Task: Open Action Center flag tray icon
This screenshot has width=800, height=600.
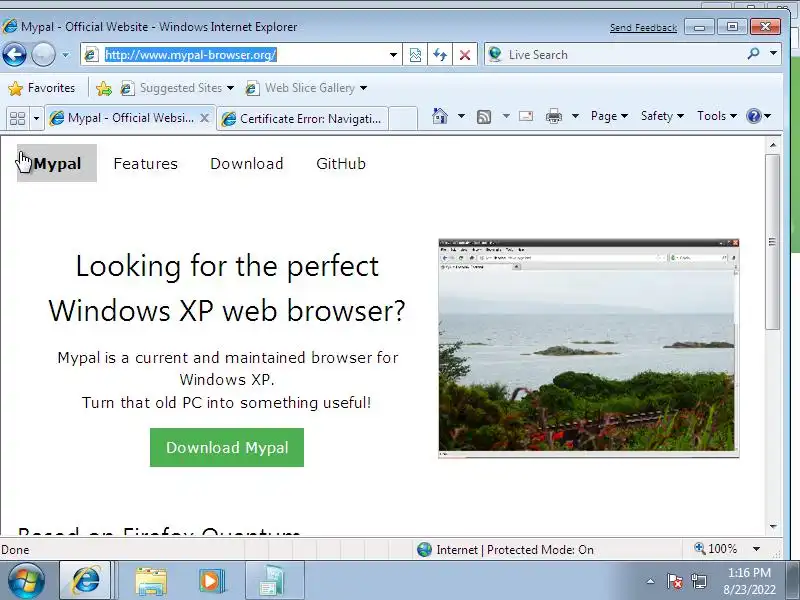Action: pyautogui.click(x=674, y=581)
